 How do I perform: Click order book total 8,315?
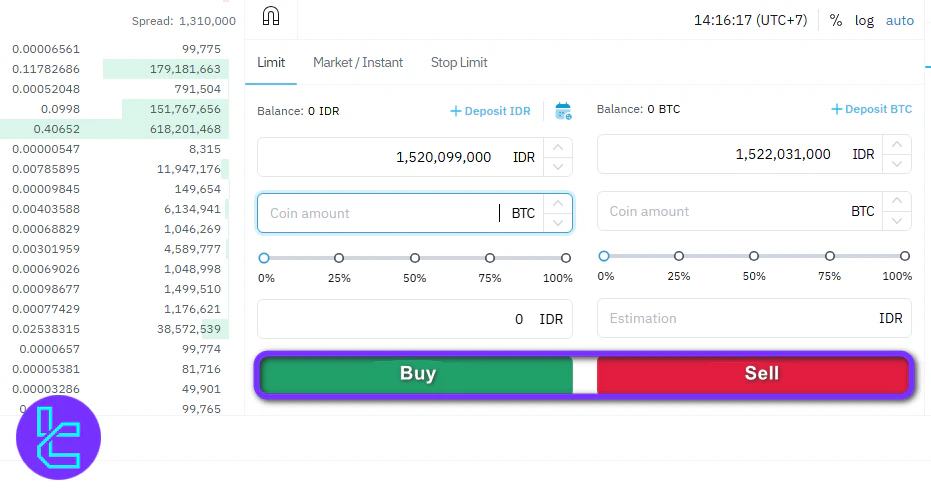pyautogui.click(x=205, y=149)
